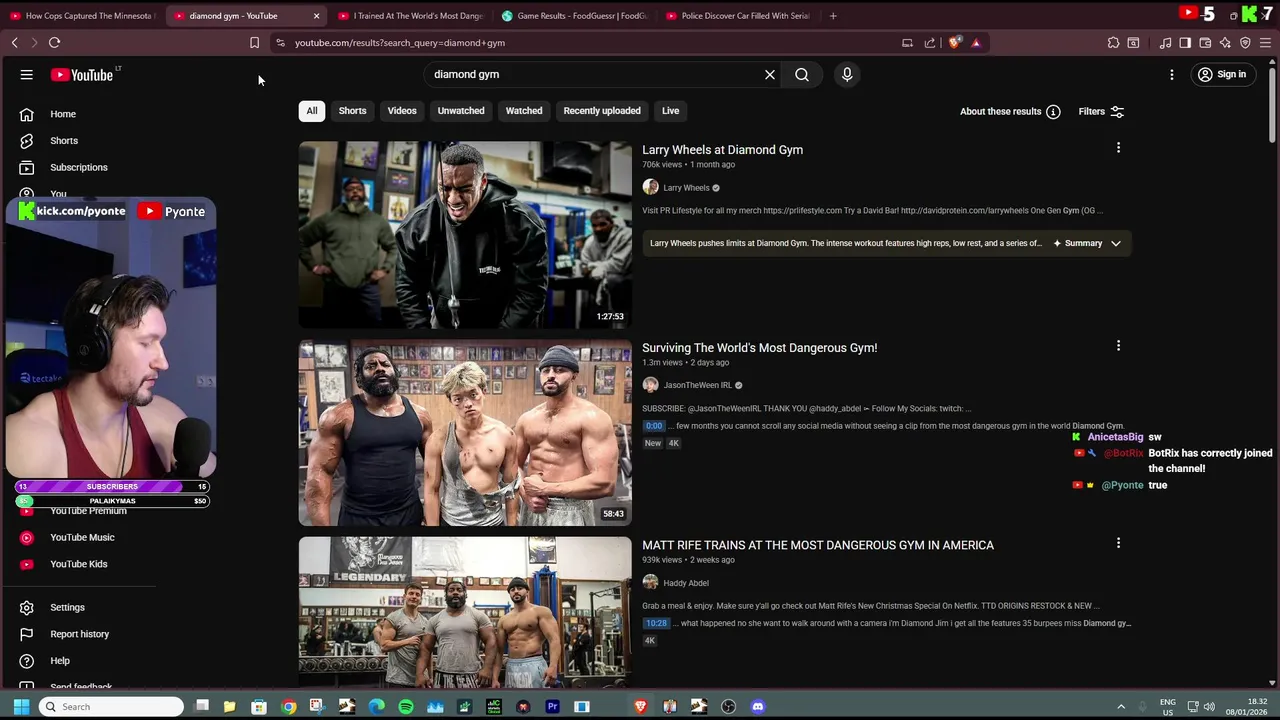Open Leo AI sparkle icon
The width and height of the screenshot is (1280, 720).
pos(1225,43)
